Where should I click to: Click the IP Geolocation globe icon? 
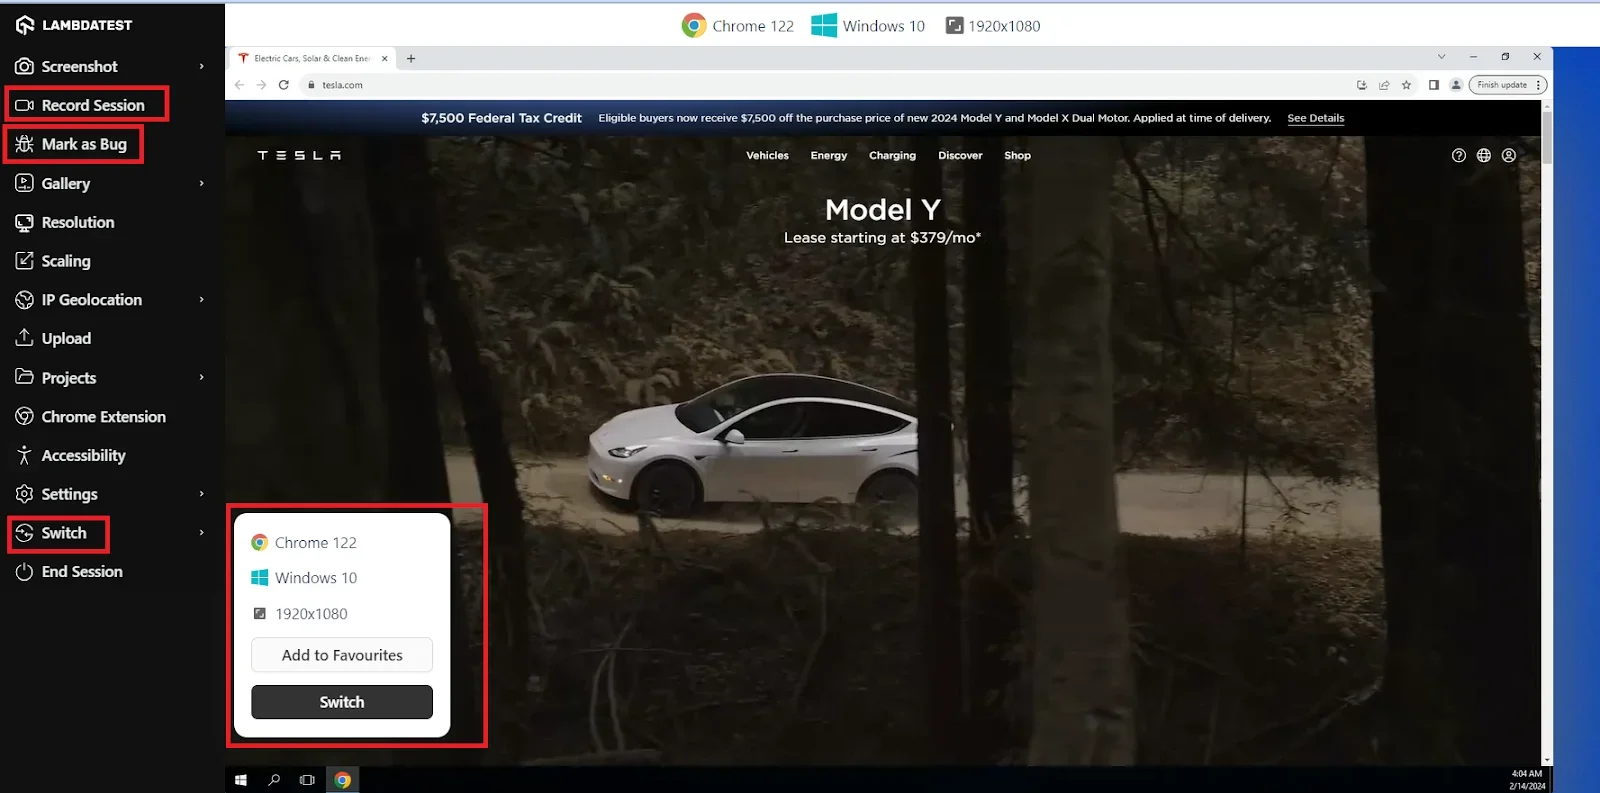[x=25, y=299]
